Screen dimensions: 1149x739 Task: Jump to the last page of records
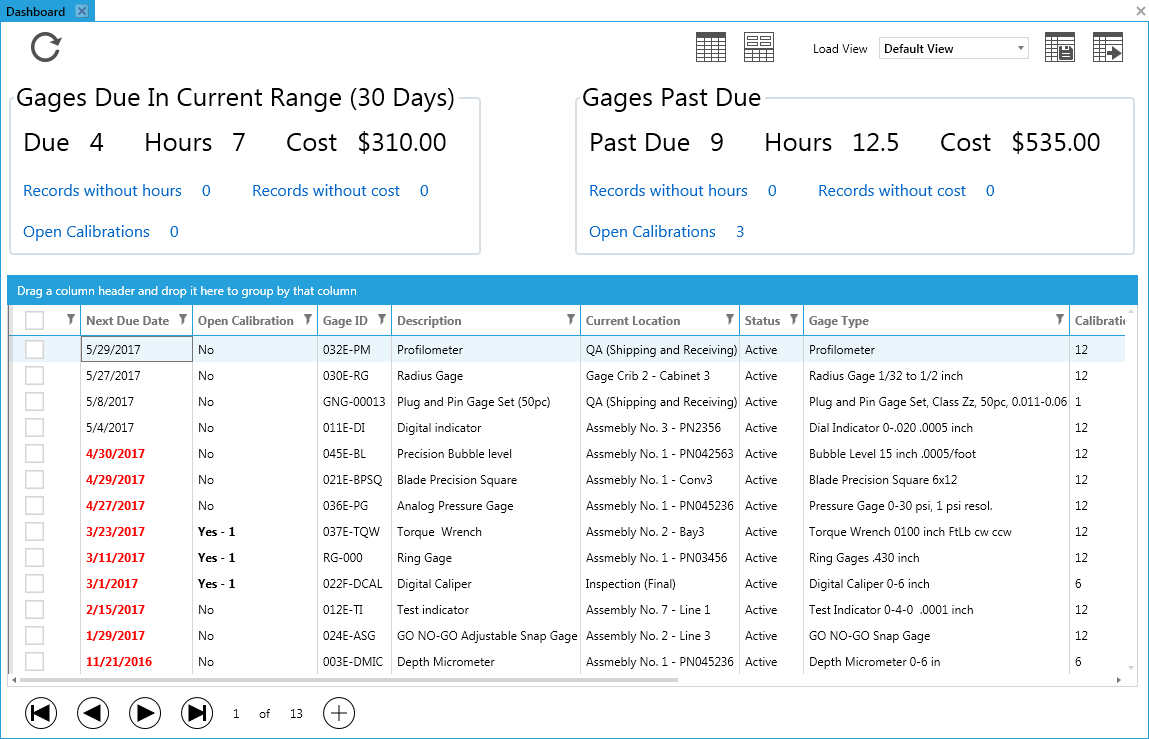pos(197,713)
